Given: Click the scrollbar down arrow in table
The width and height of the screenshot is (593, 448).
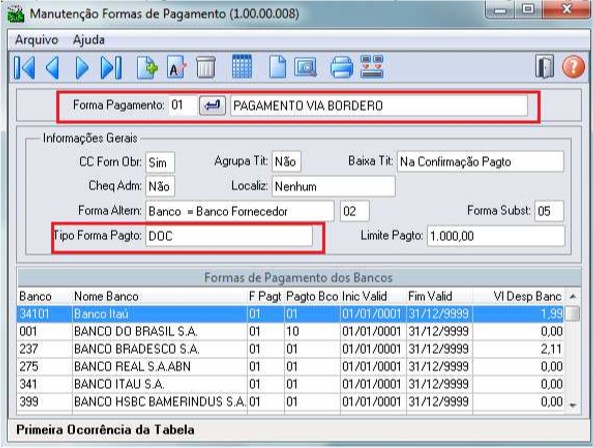Looking at the screenshot, I should click(x=573, y=405).
